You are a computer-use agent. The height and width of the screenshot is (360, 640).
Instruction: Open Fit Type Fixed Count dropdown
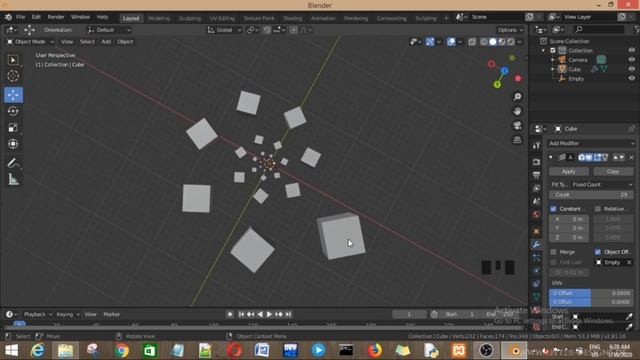click(x=602, y=184)
